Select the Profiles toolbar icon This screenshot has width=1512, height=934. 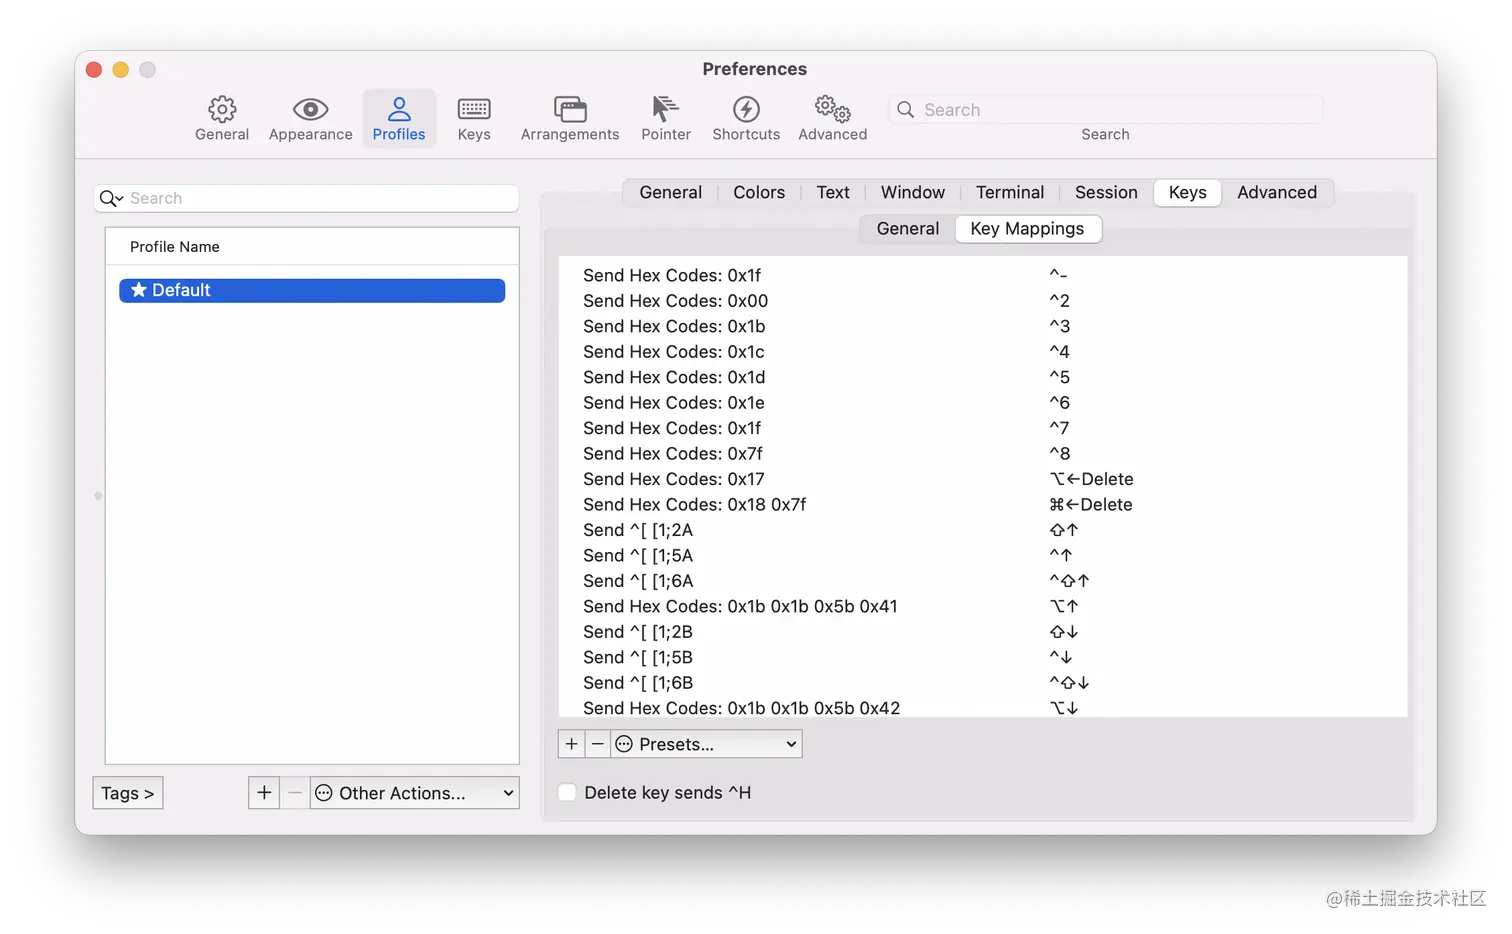tap(399, 119)
